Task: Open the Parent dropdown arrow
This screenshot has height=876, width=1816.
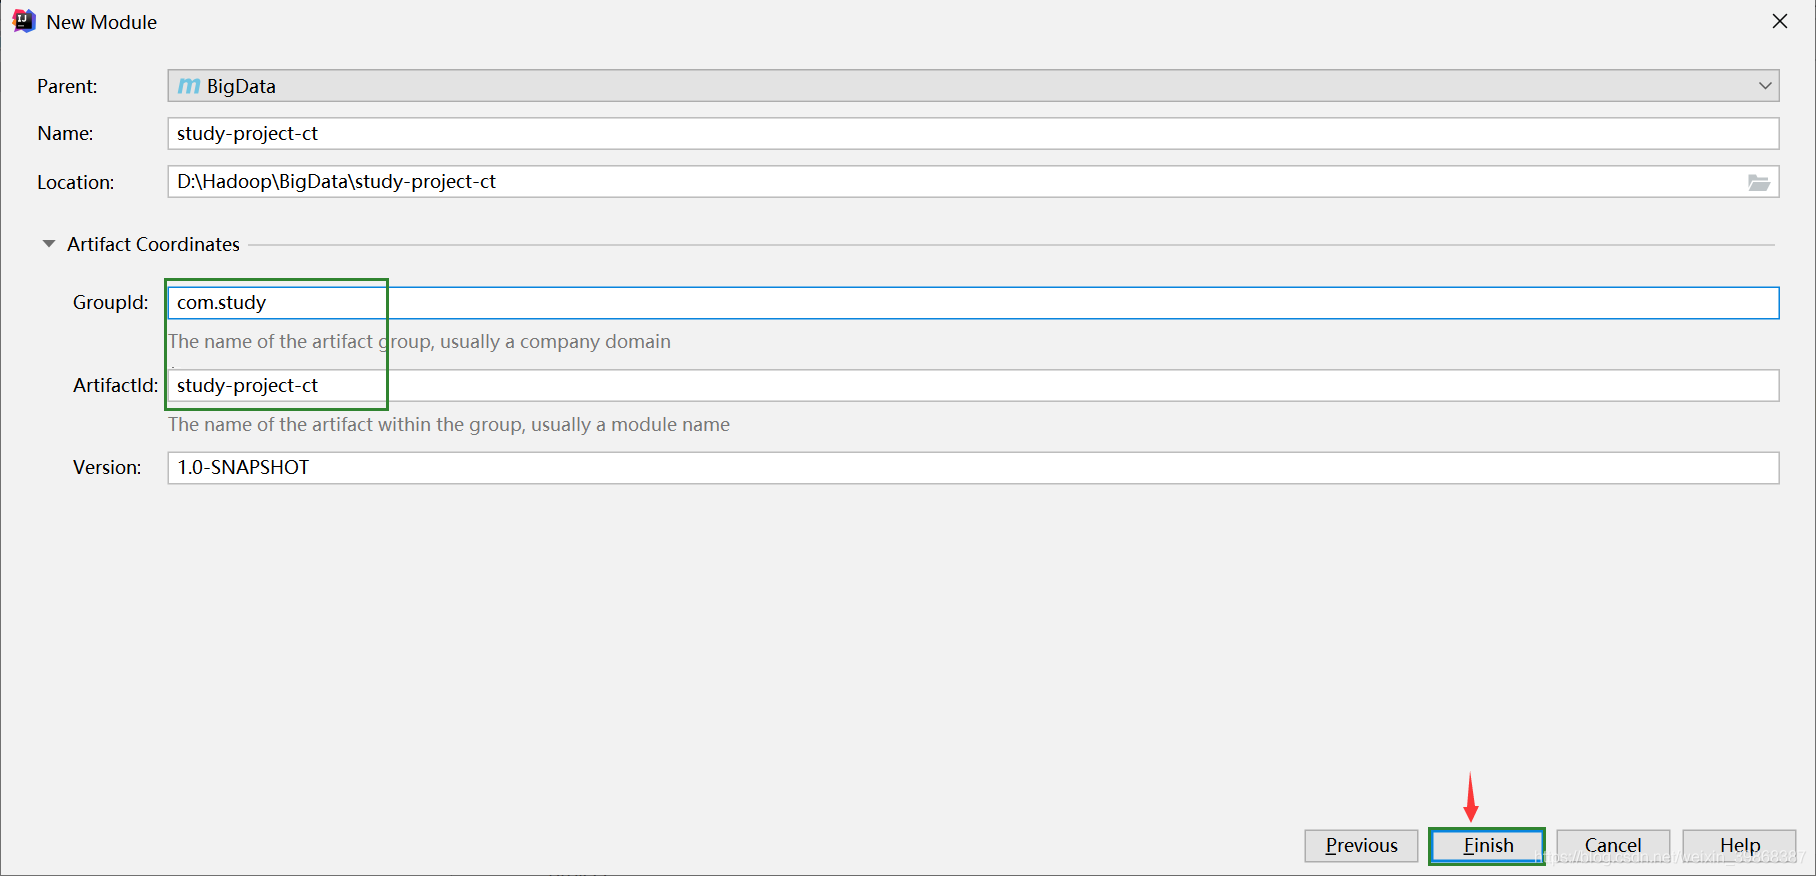Action: [x=1765, y=86]
